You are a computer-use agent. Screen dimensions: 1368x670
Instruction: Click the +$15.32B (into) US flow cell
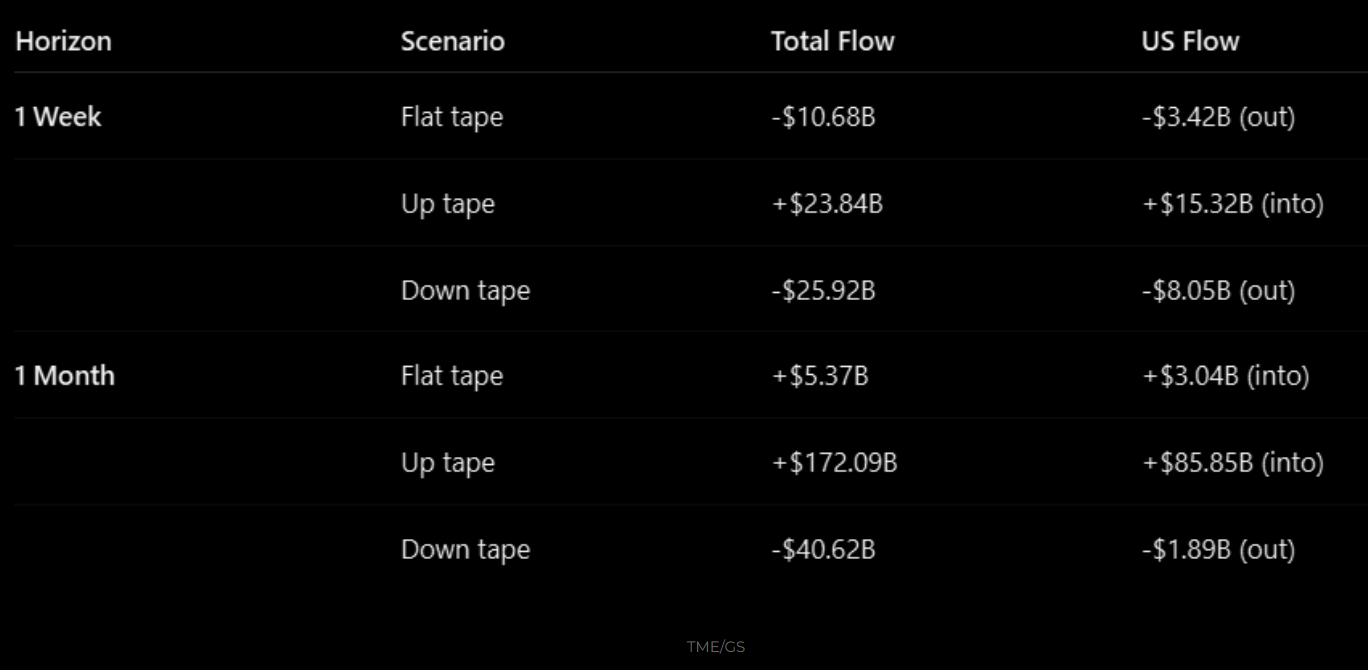coord(1233,204)
